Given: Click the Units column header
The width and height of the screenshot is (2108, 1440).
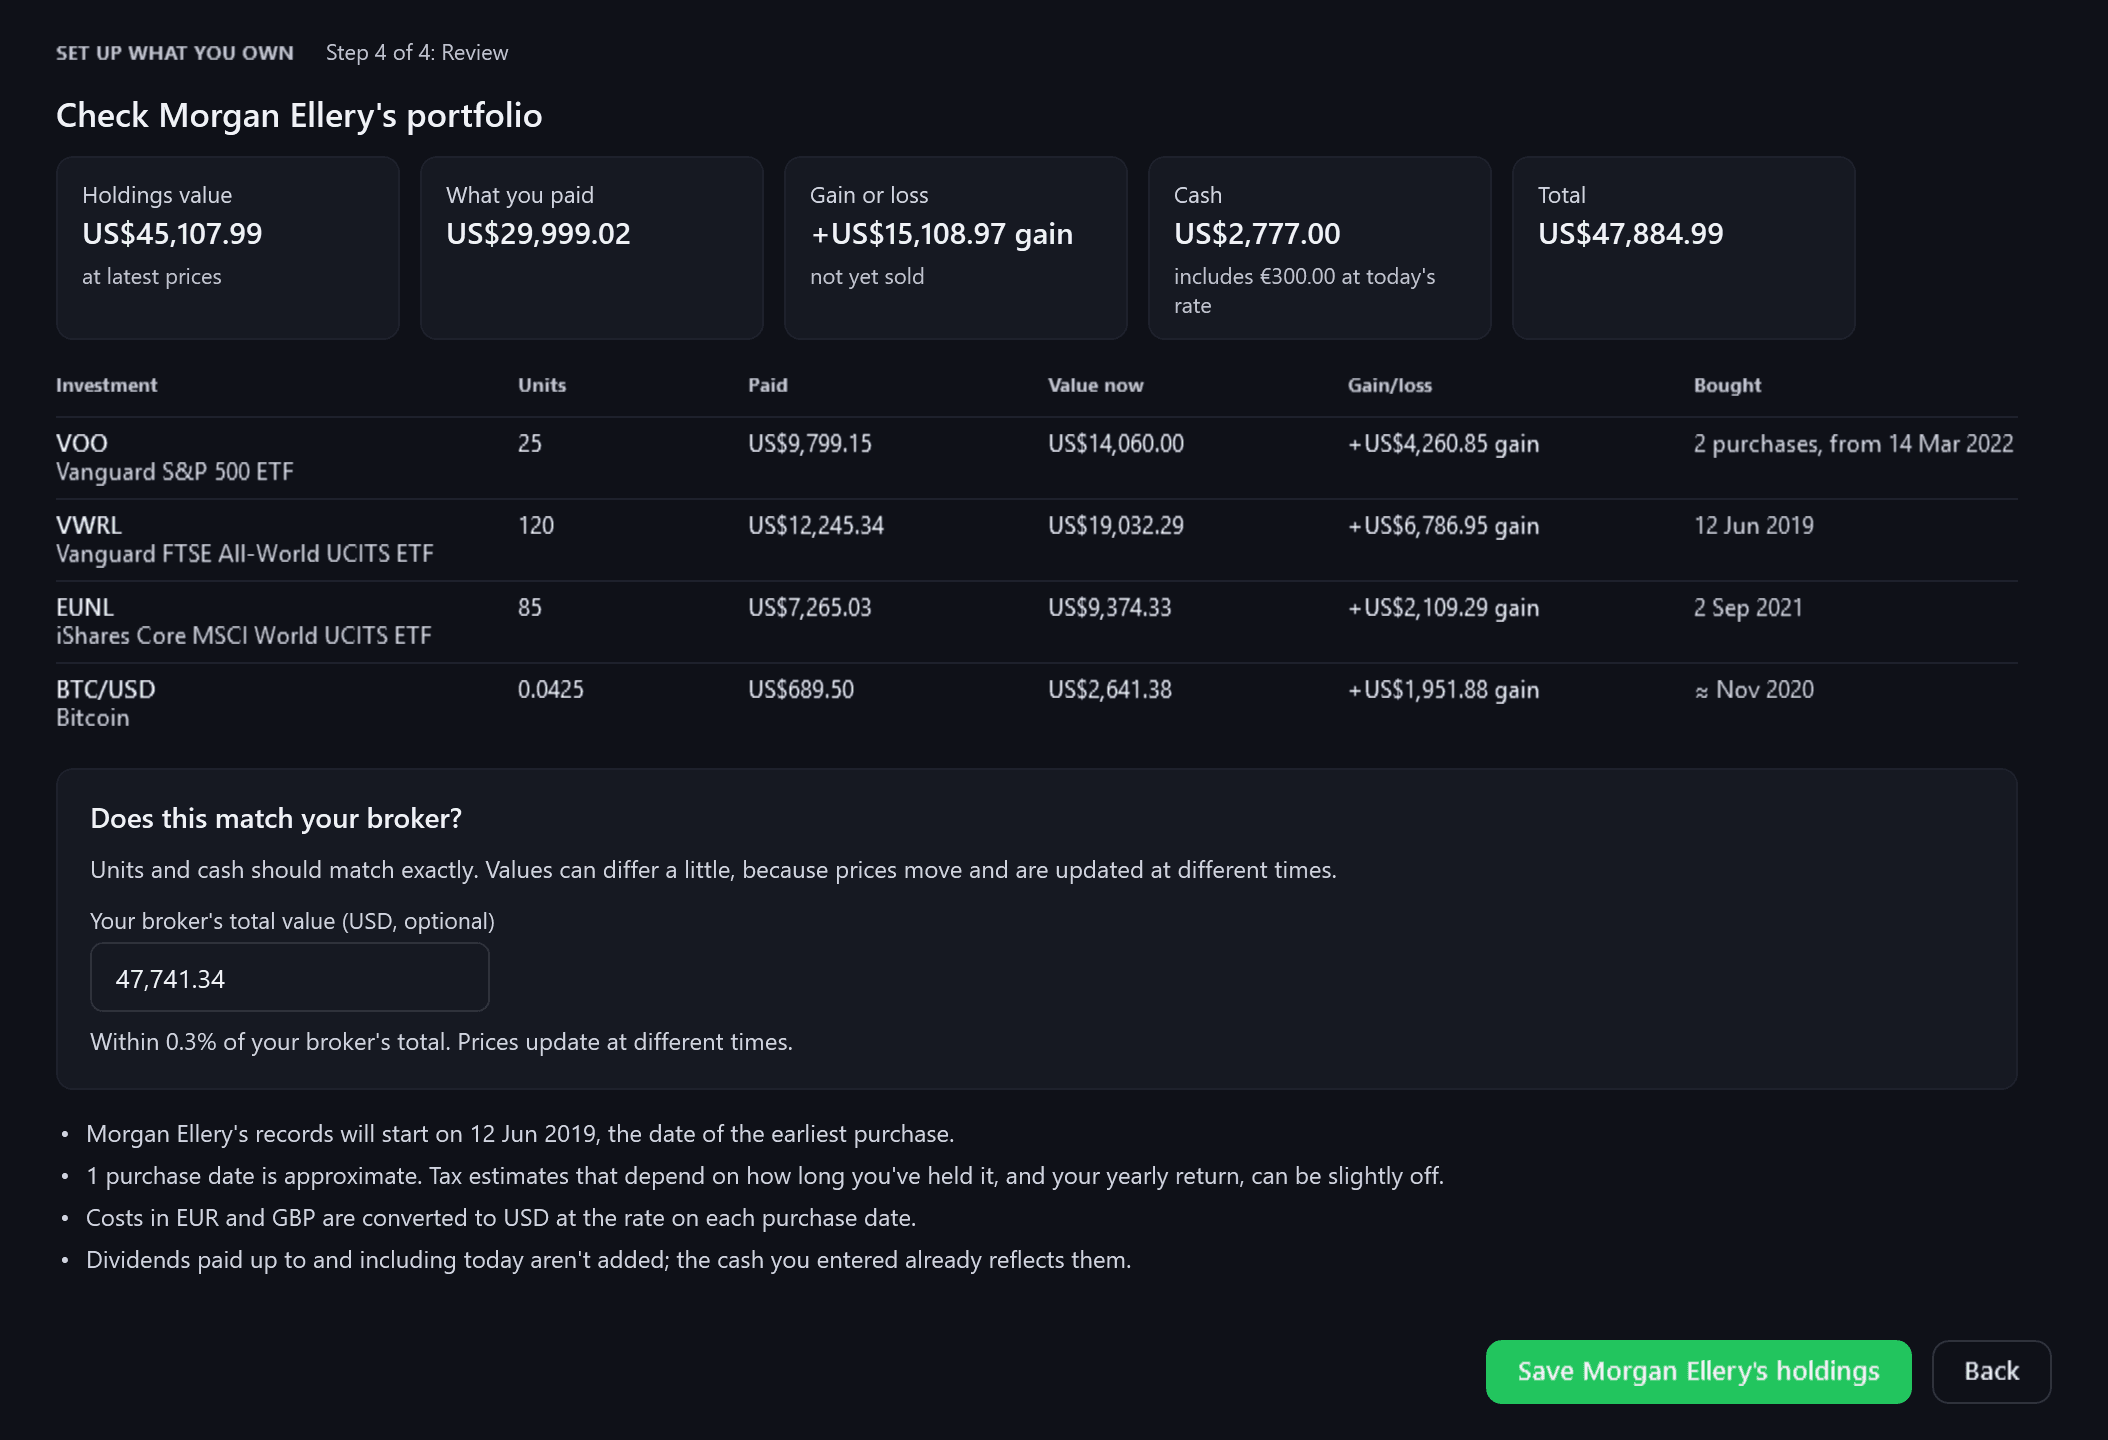Looking at the screenshot, I should tap(542, 385).
